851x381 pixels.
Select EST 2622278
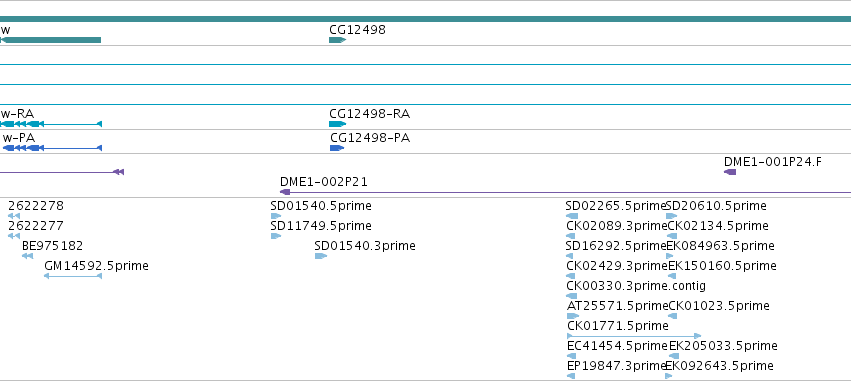pyautogui.click(x=36, y=206)
